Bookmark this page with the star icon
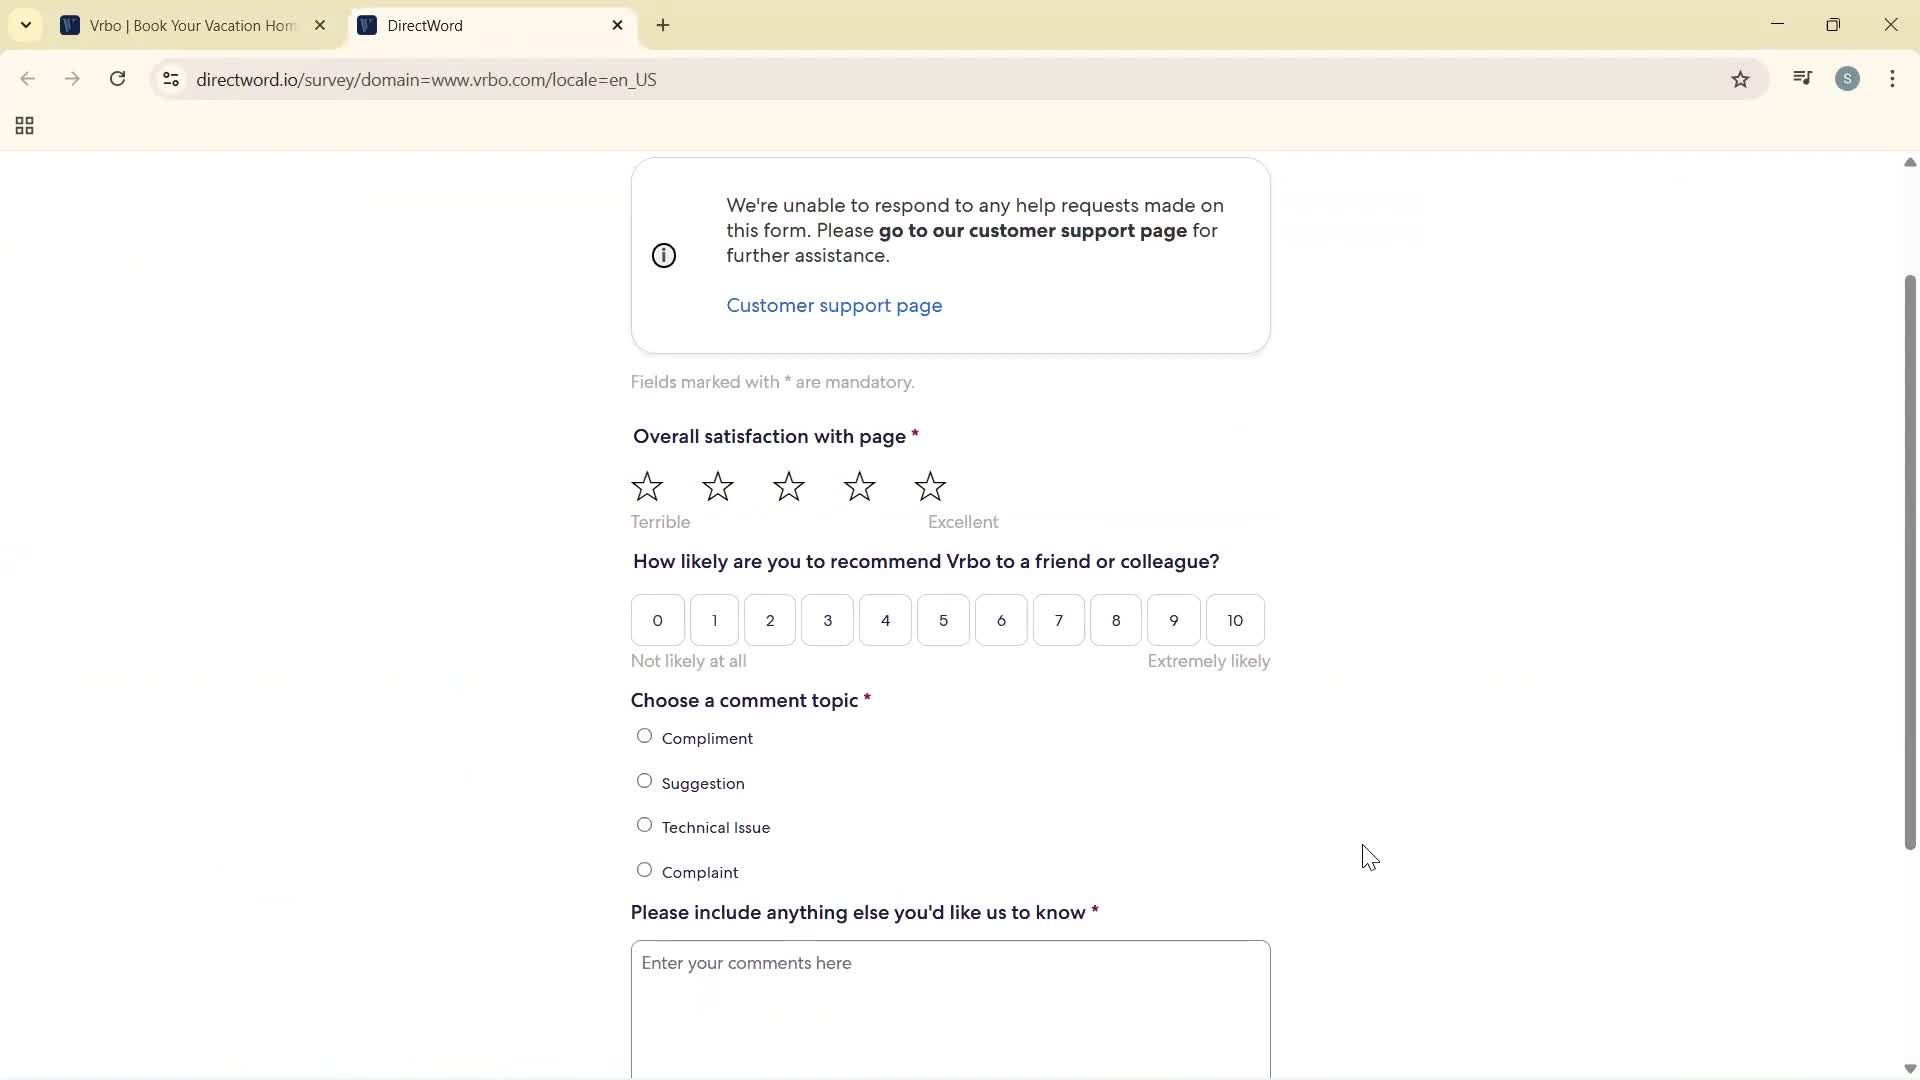The image size is (1920, 1080). [x=1740, y=79]
